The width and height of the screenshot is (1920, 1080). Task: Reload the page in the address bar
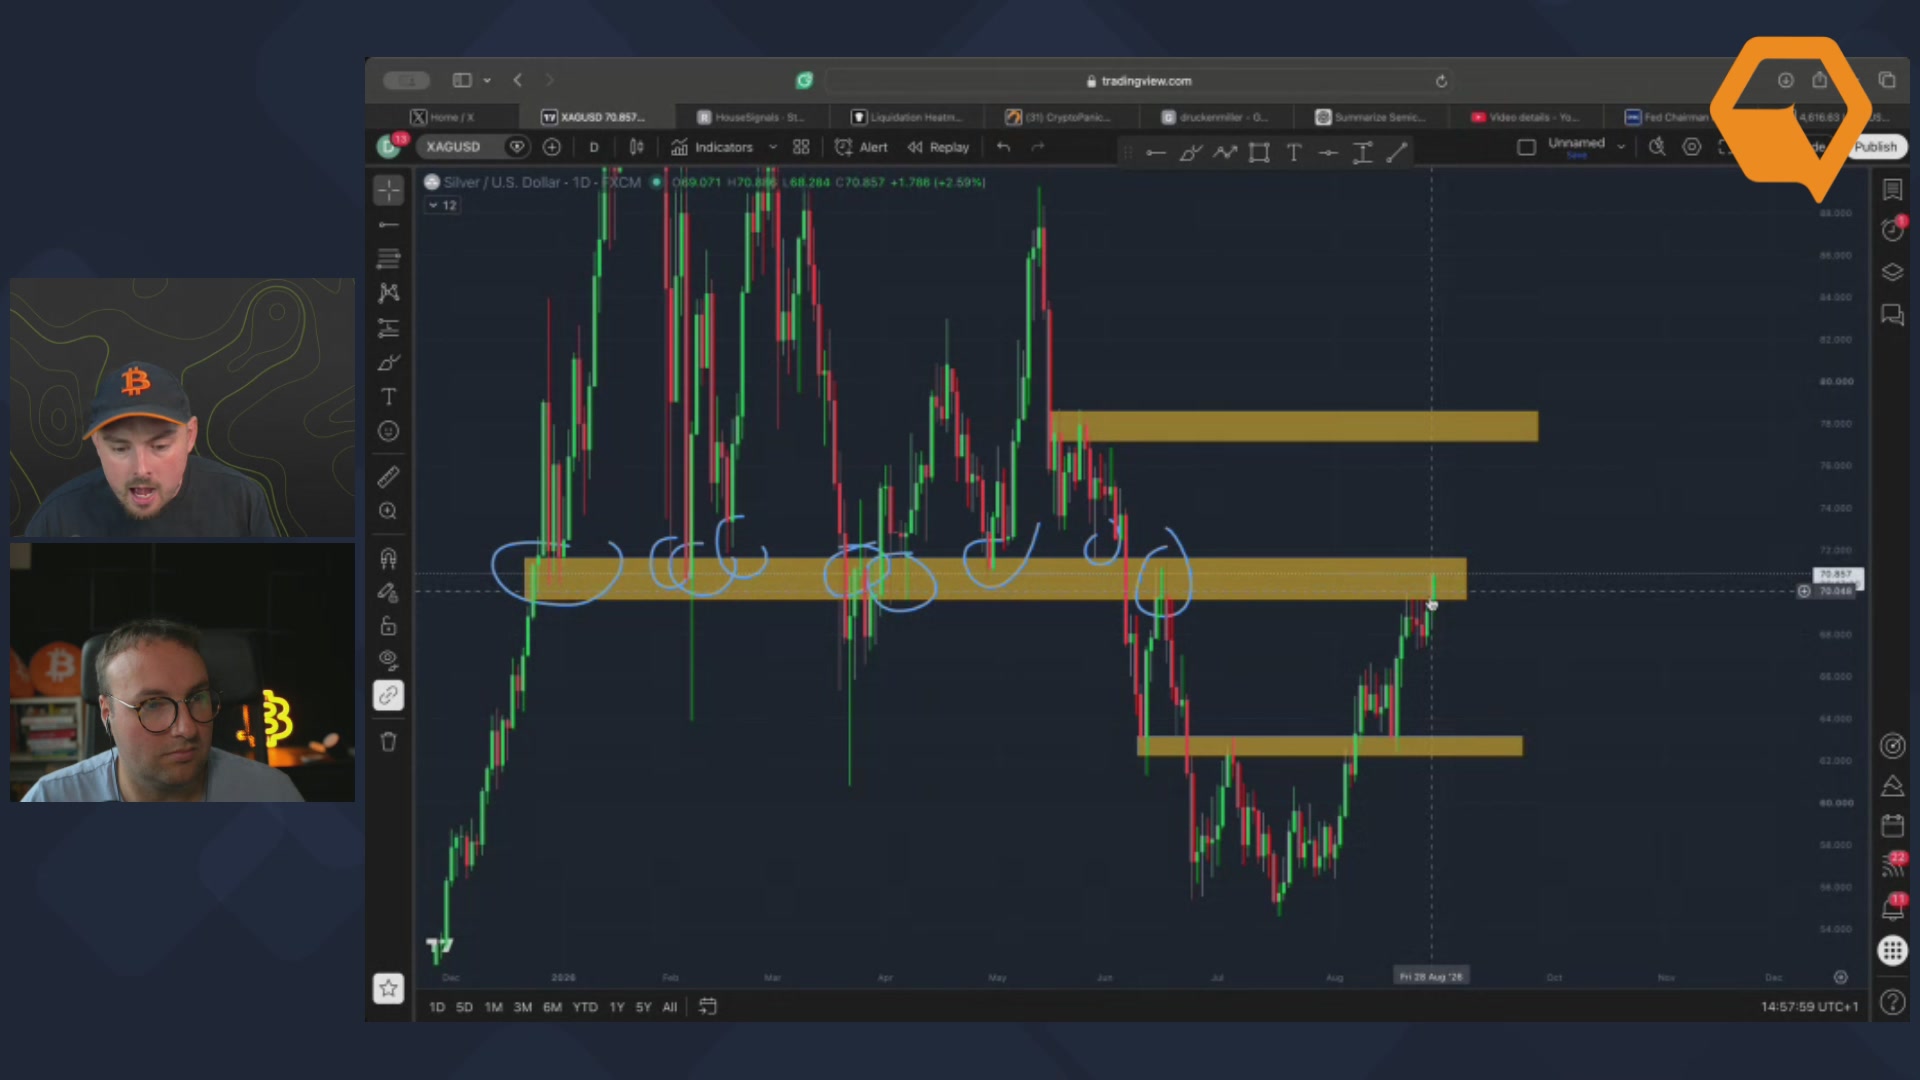coord(1441,81)
